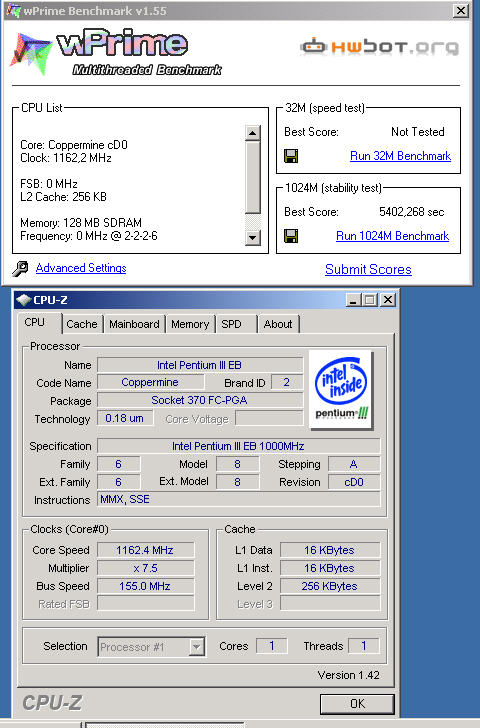
Task: Click Submit Scores link
Action: point(368,269)
